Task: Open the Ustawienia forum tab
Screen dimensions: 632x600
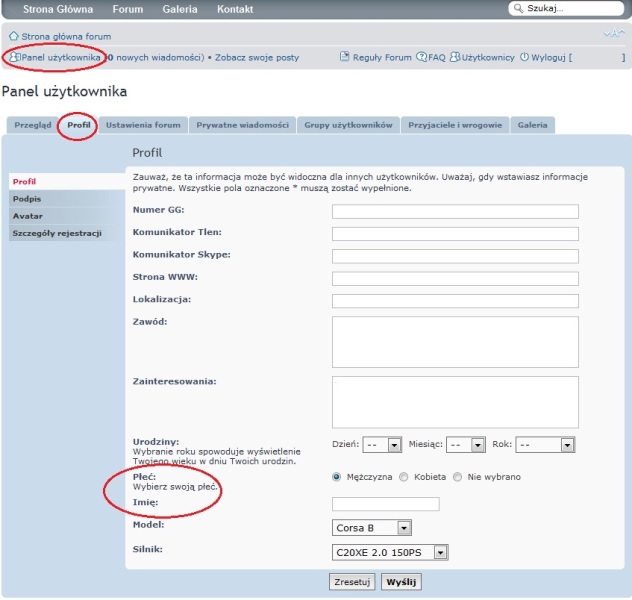Action: (x=143, y=125)
